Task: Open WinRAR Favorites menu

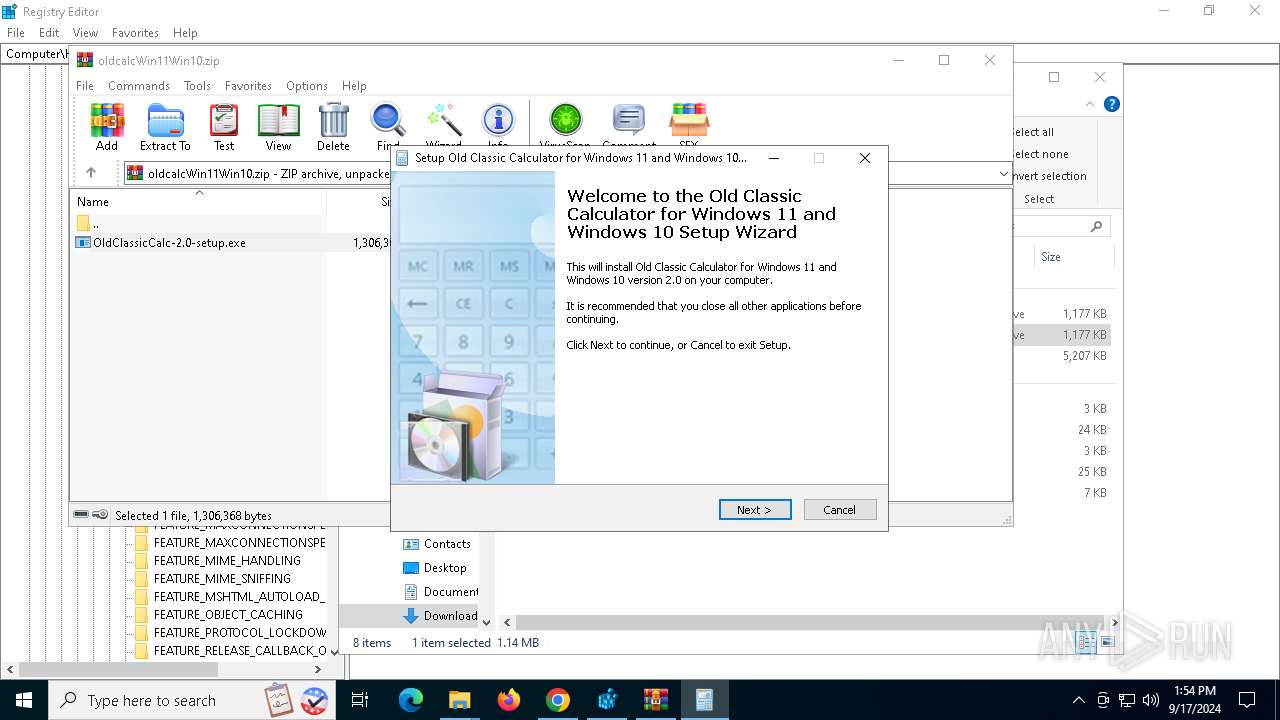Action: click(x=248, y=86)
